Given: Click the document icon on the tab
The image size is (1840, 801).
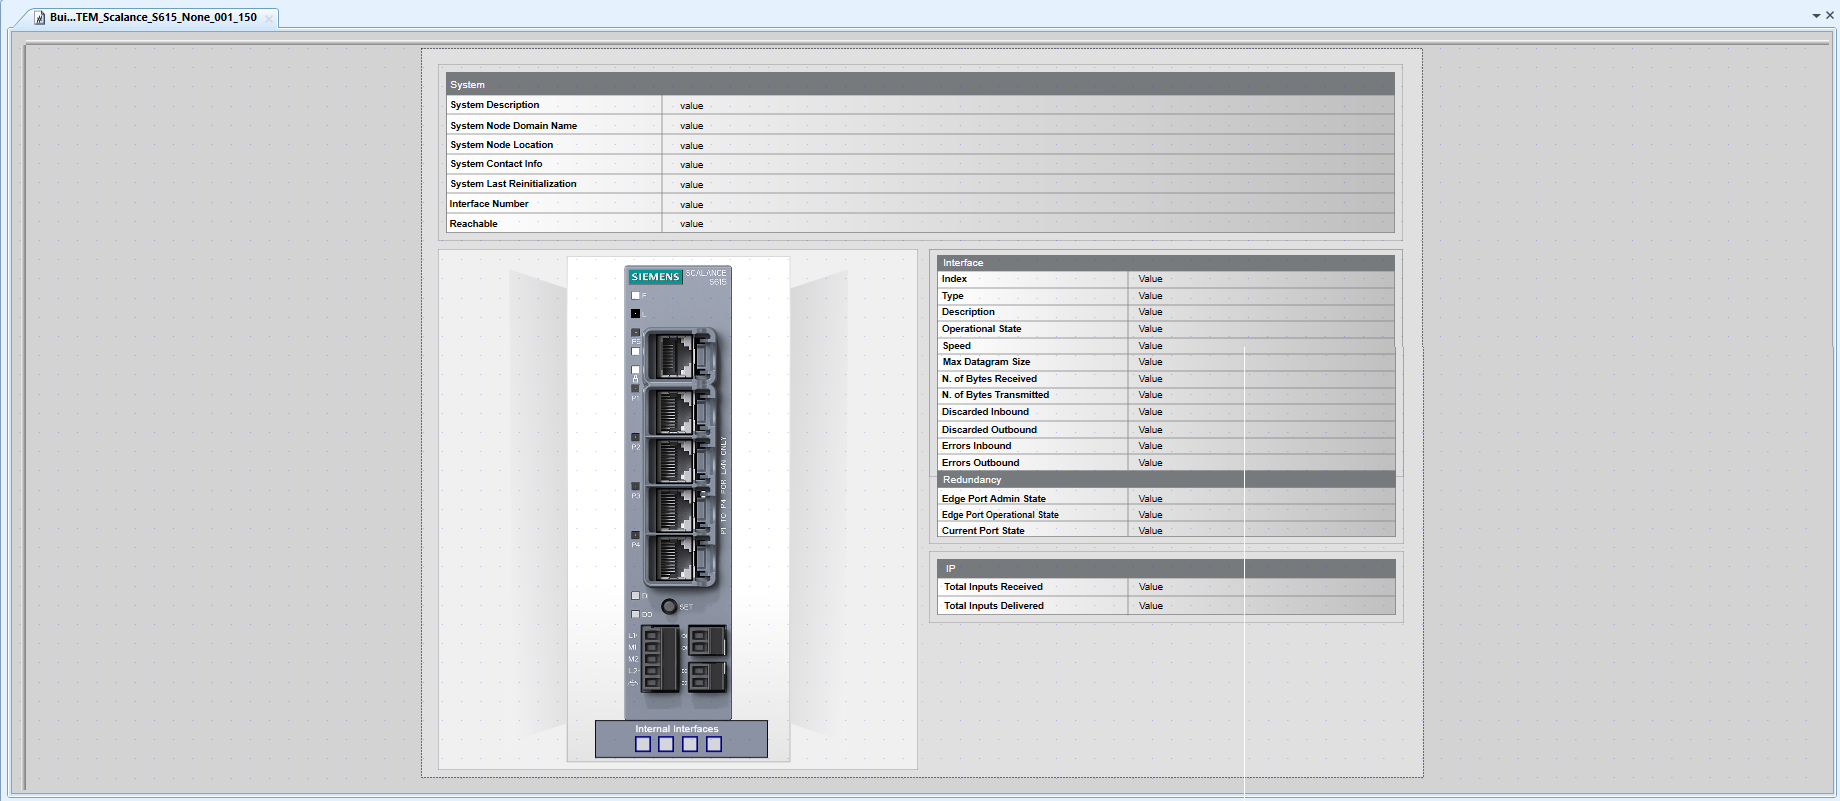Looking at the screenshot, I should point(40,18).
